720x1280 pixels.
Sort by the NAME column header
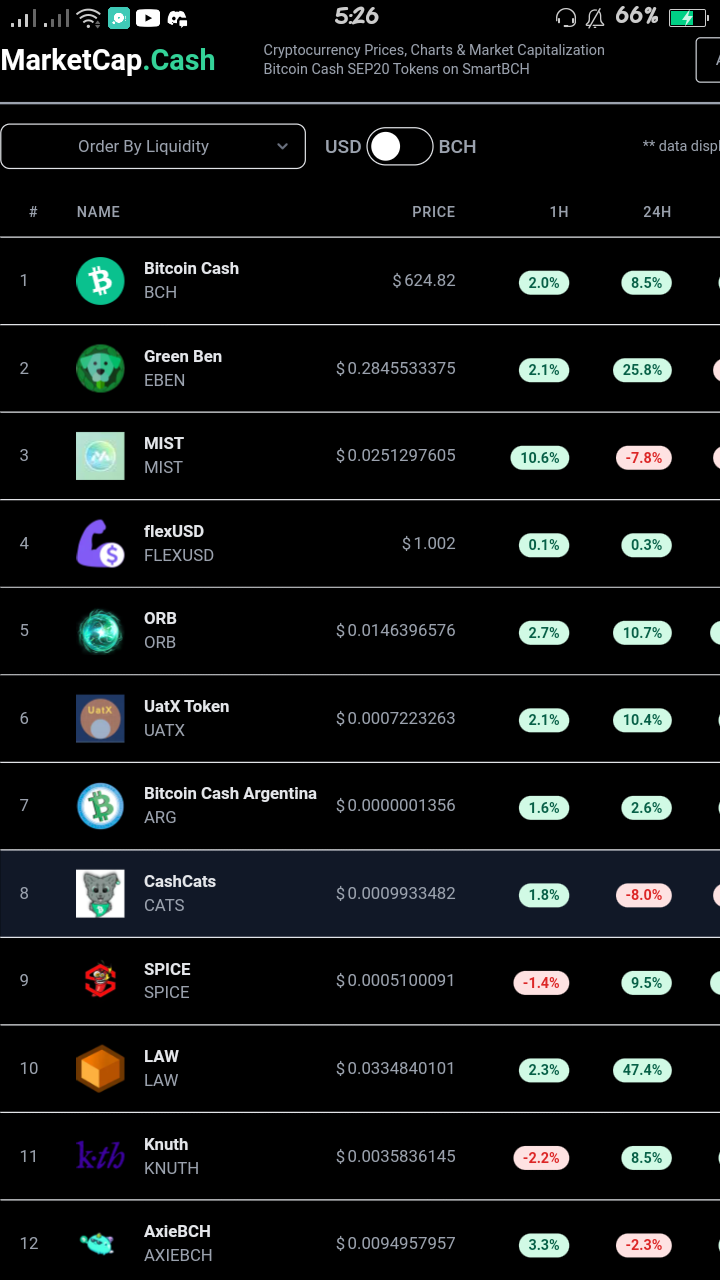tap(98, 212)
